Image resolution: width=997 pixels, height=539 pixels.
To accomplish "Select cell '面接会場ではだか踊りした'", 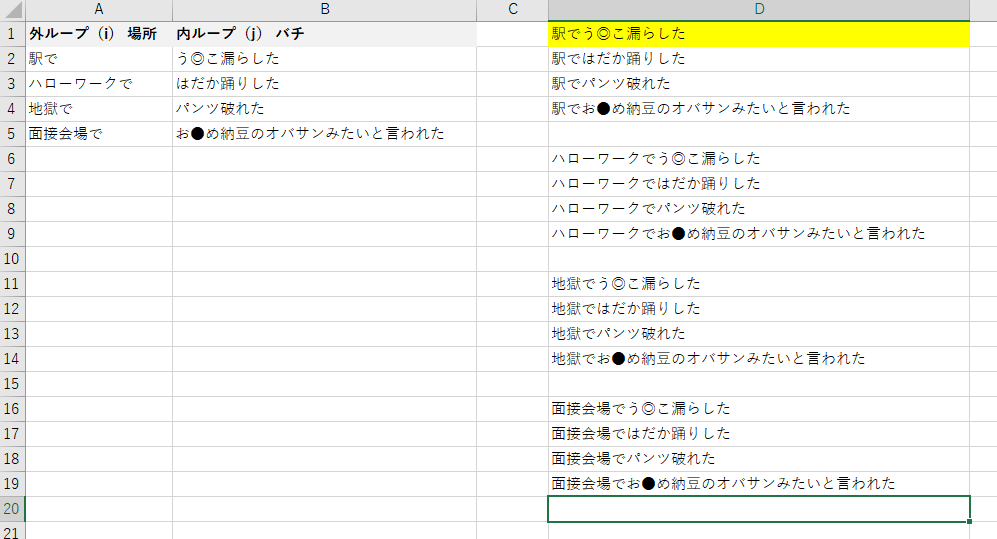I will point(759,433).
